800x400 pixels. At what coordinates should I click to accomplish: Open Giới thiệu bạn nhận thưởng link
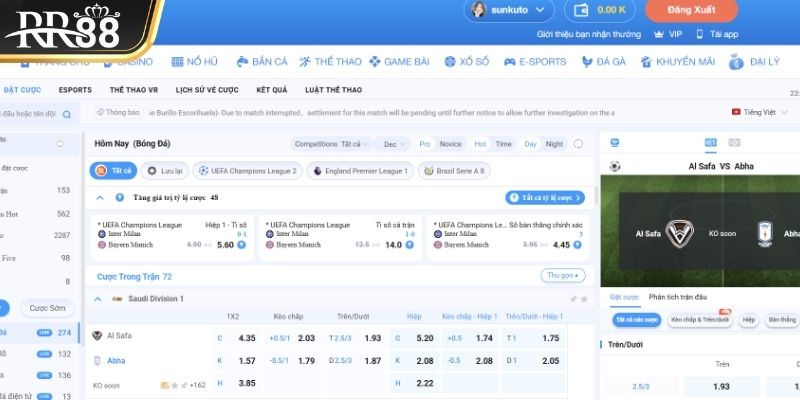(589, 34)
